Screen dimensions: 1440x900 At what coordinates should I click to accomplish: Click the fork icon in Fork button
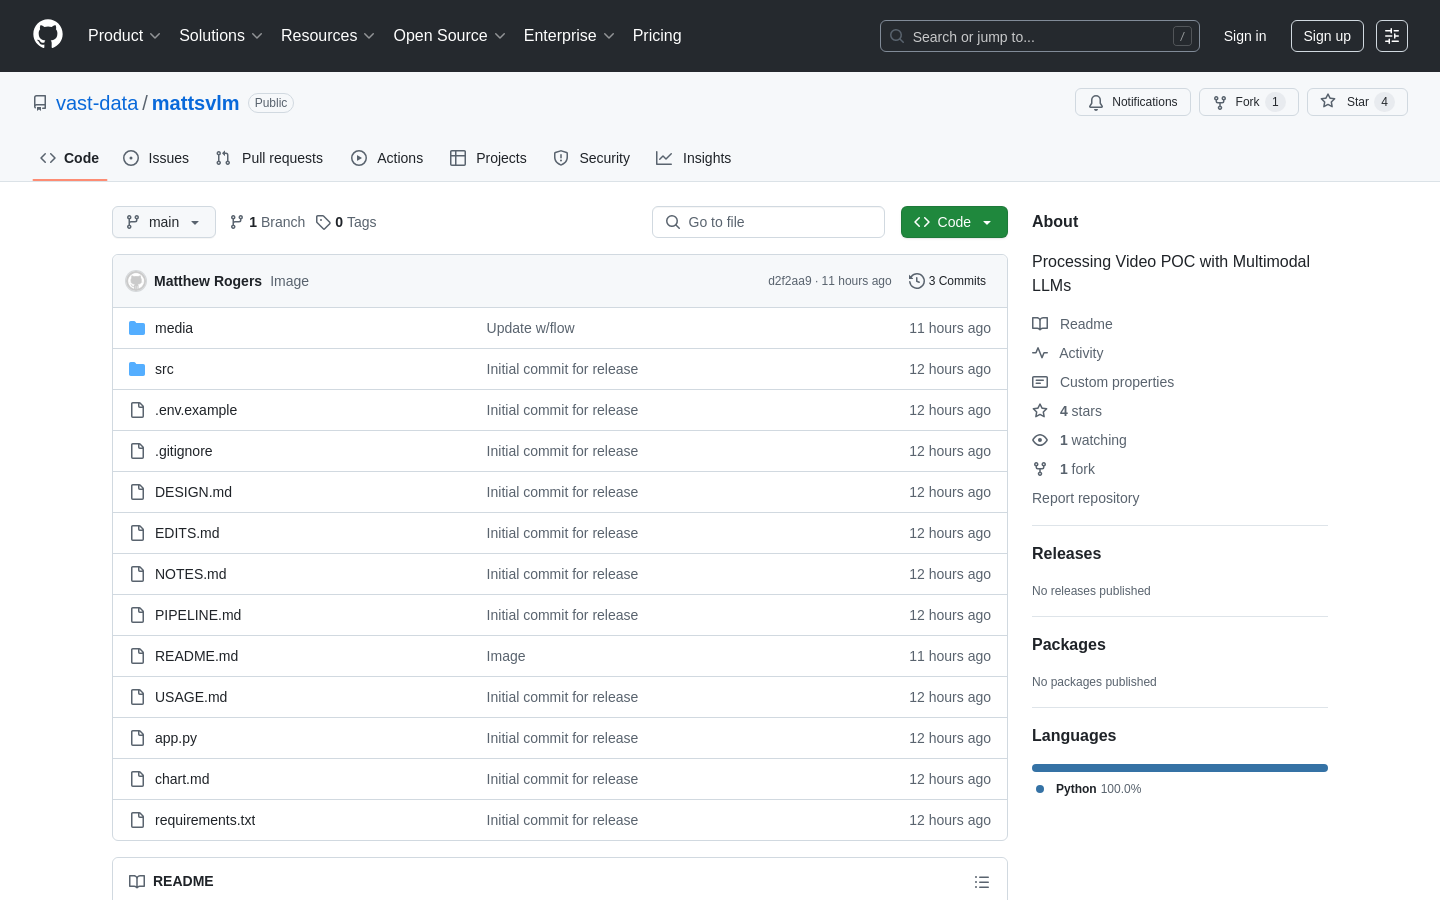[1220, 102]
